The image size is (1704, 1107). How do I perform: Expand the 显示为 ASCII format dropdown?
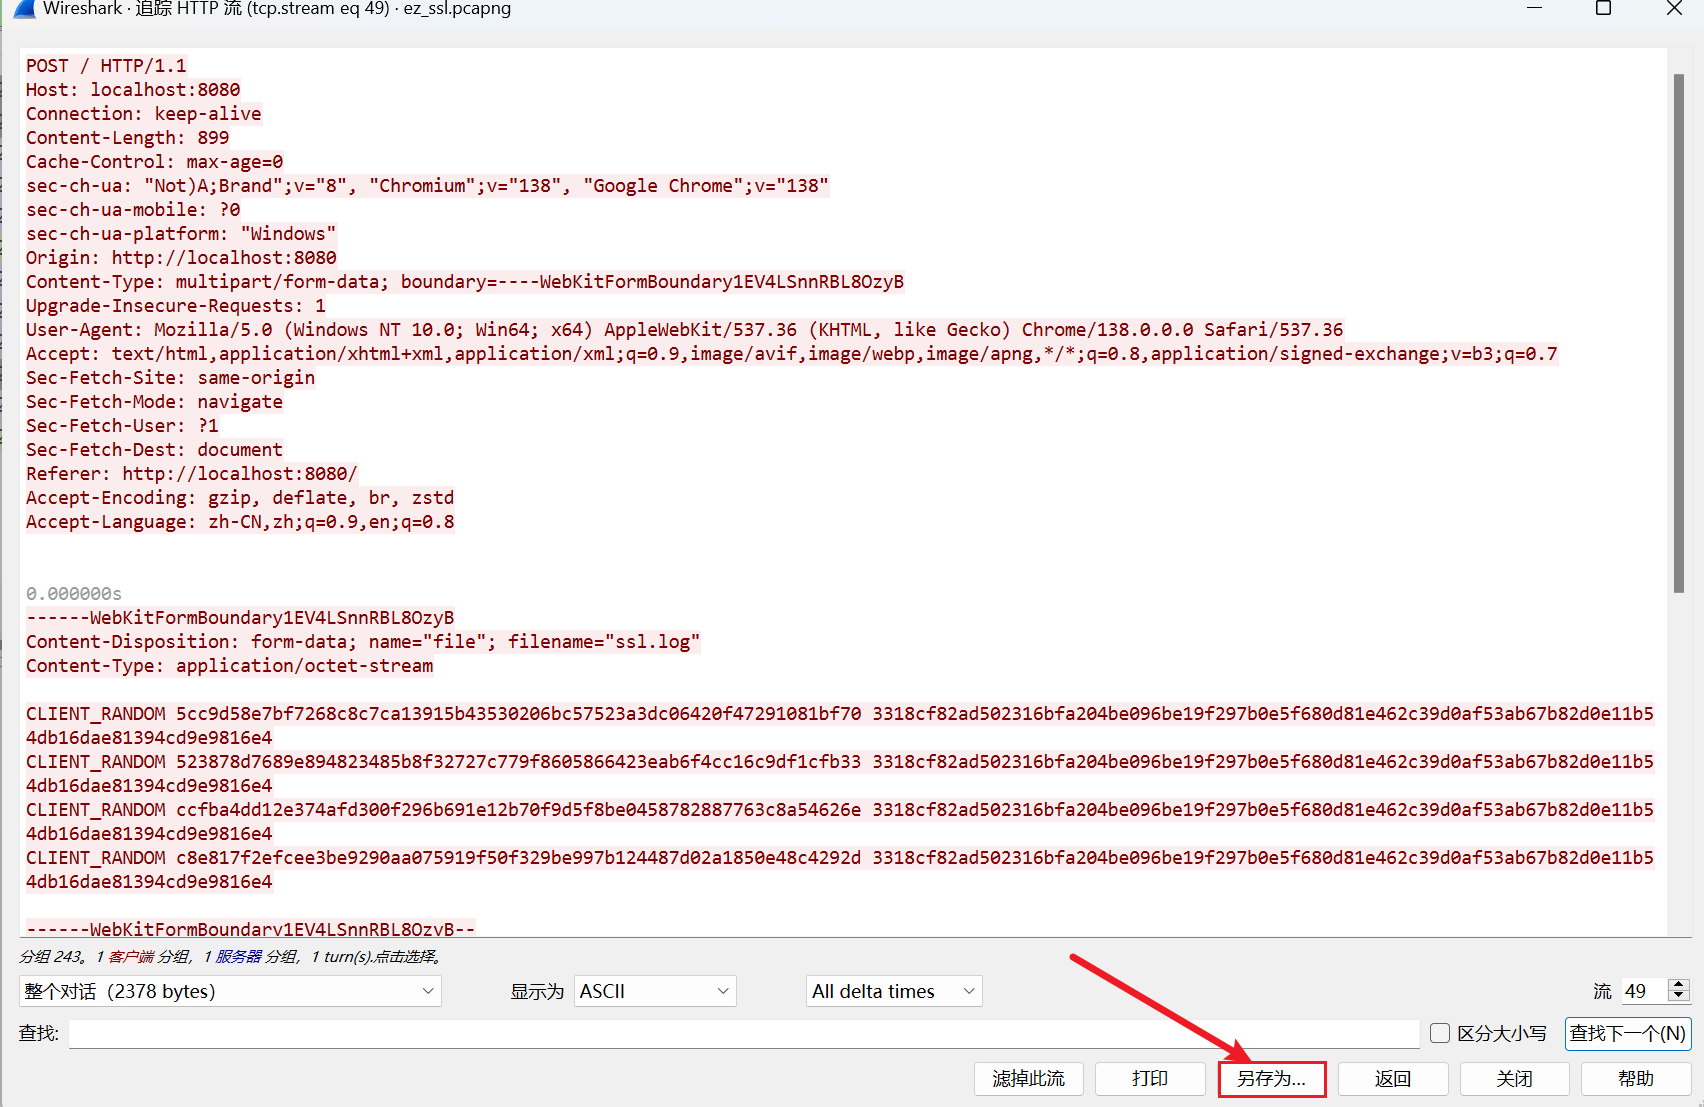[x=654, y=991]
